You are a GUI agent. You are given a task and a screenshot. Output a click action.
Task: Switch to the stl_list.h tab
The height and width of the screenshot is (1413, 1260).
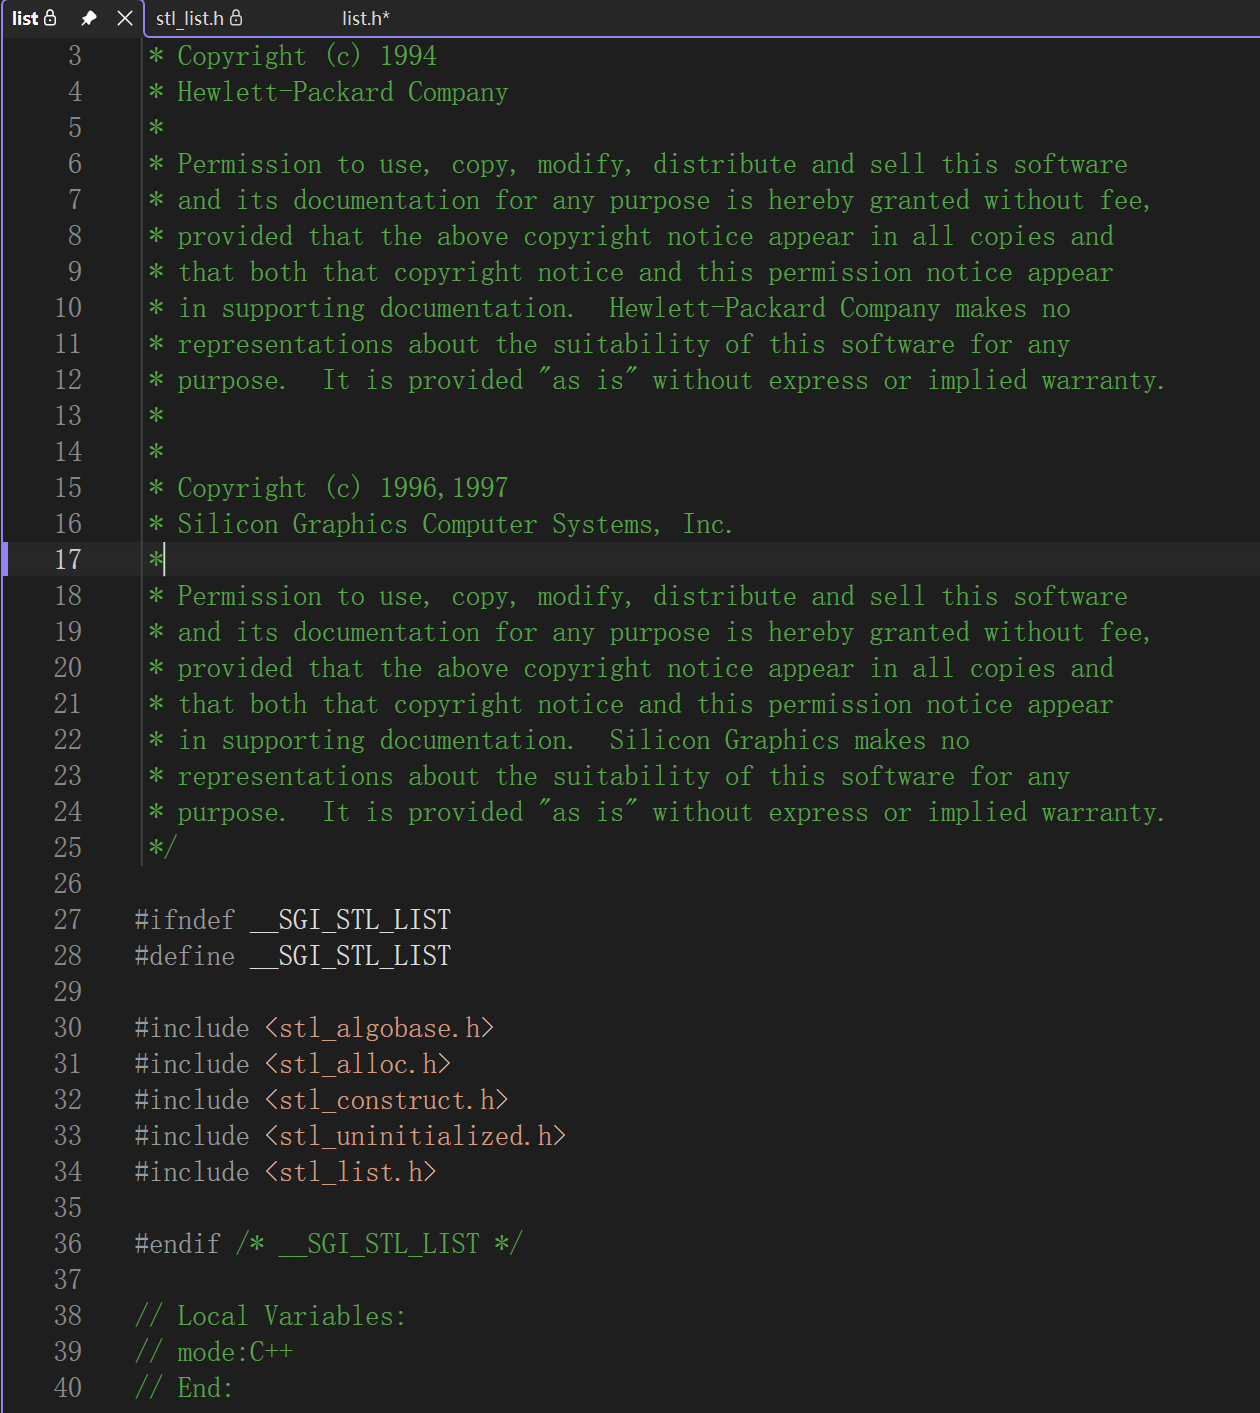tap(190, 18)
